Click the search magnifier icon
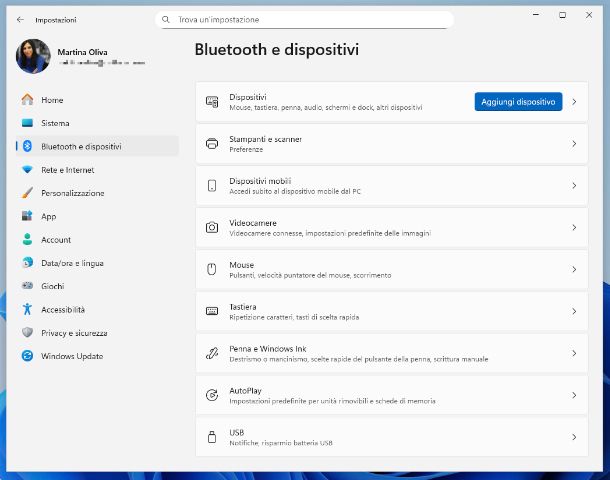Screen dimensions: 610x480 pos(166,19)
